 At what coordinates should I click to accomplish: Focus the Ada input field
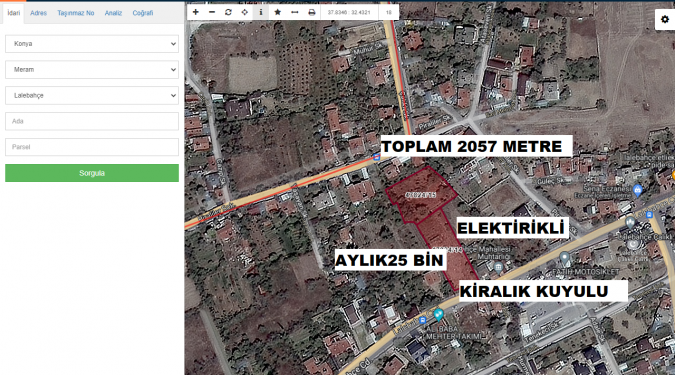click(x=92, y=121)
